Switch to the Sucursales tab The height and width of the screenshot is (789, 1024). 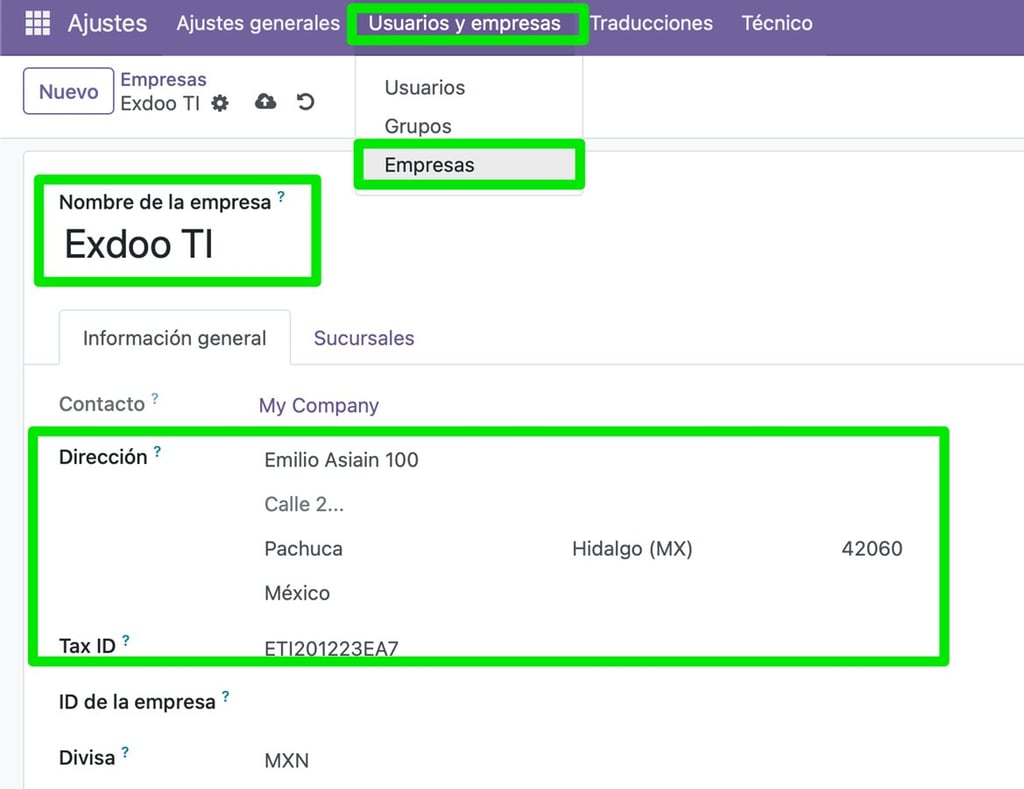(x=364, y=338)
